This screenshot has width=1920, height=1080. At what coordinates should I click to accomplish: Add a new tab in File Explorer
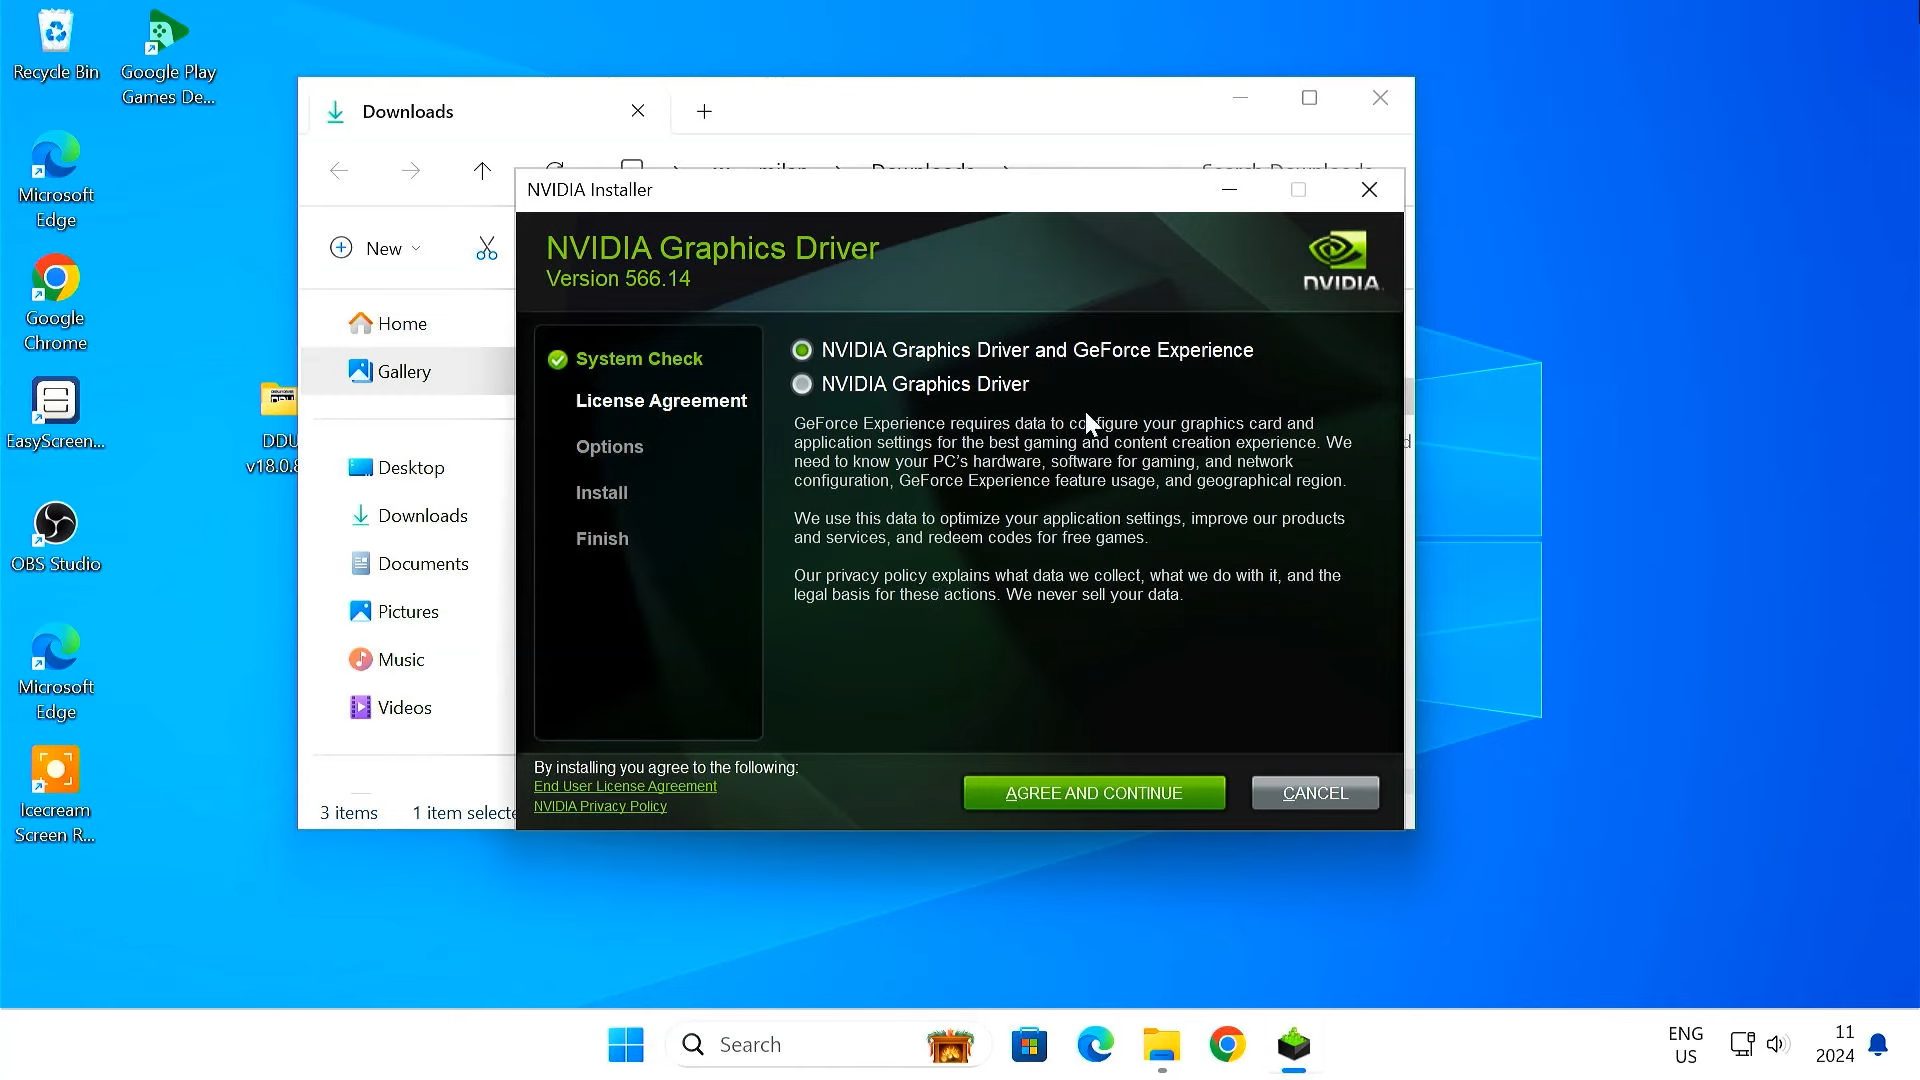tap(704, 111)
